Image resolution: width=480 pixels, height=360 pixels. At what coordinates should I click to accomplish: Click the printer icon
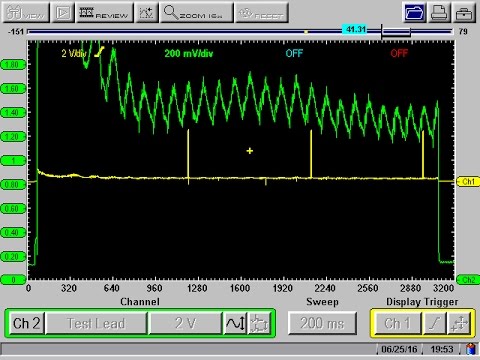(x=439, y=13)
